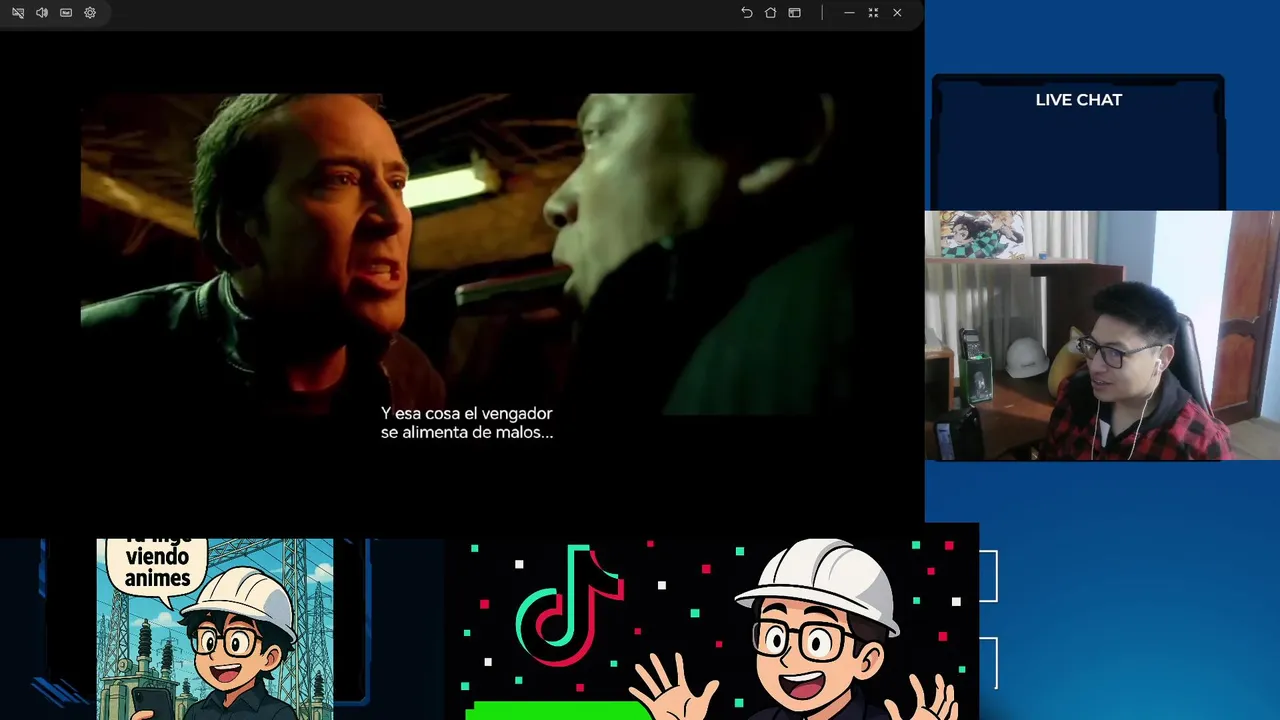1280x720 pixels.
Task: Click the back arrow icon in top bar
Action: (746, 13)
